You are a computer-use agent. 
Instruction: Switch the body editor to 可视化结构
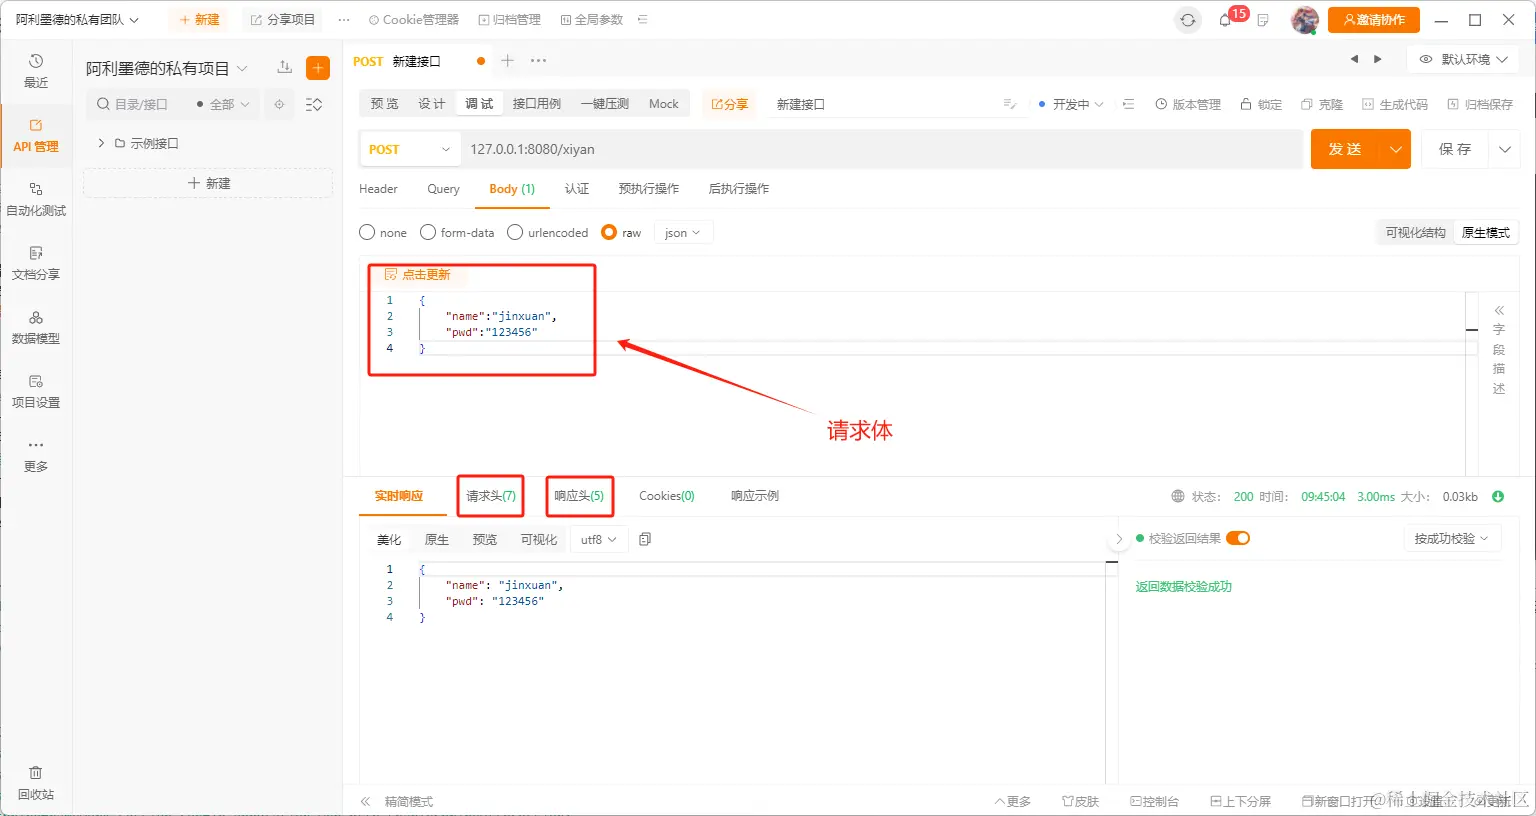1415,232
